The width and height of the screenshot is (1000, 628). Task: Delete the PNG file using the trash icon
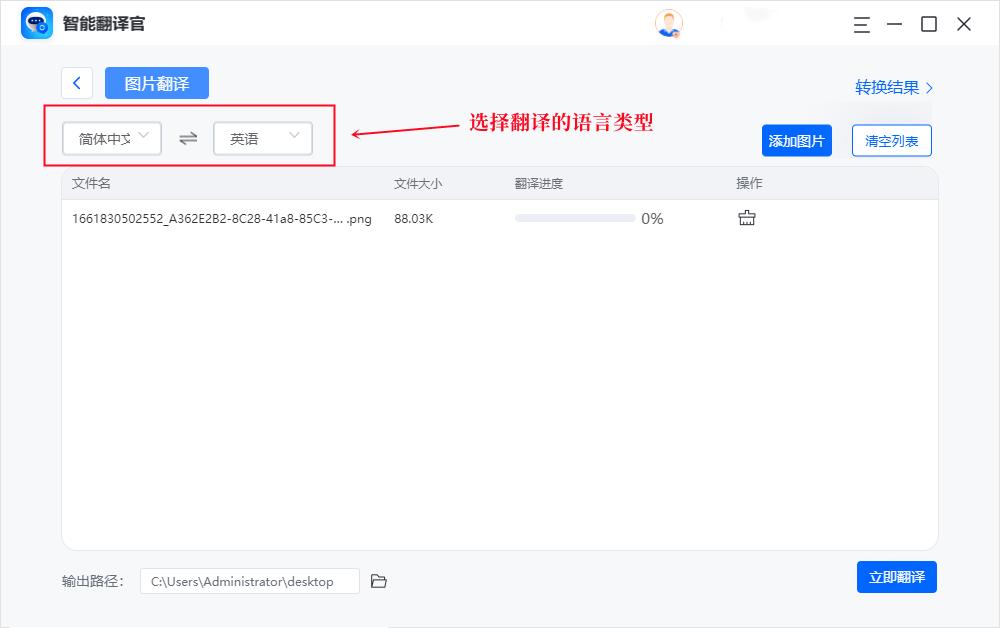click(746, 216)
